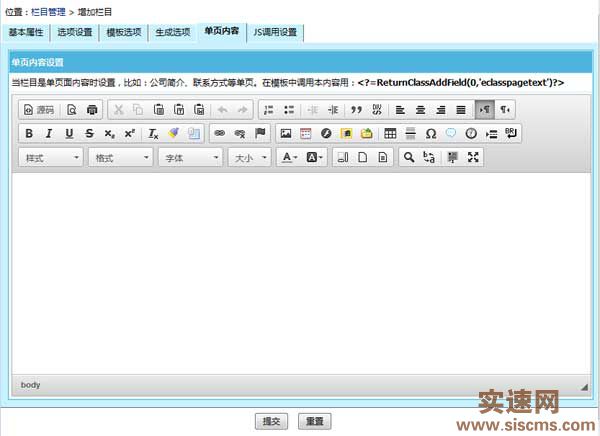Toggle left-to-right text direction
This screenshot has width=600, height=436.
[x=484, y=110]
